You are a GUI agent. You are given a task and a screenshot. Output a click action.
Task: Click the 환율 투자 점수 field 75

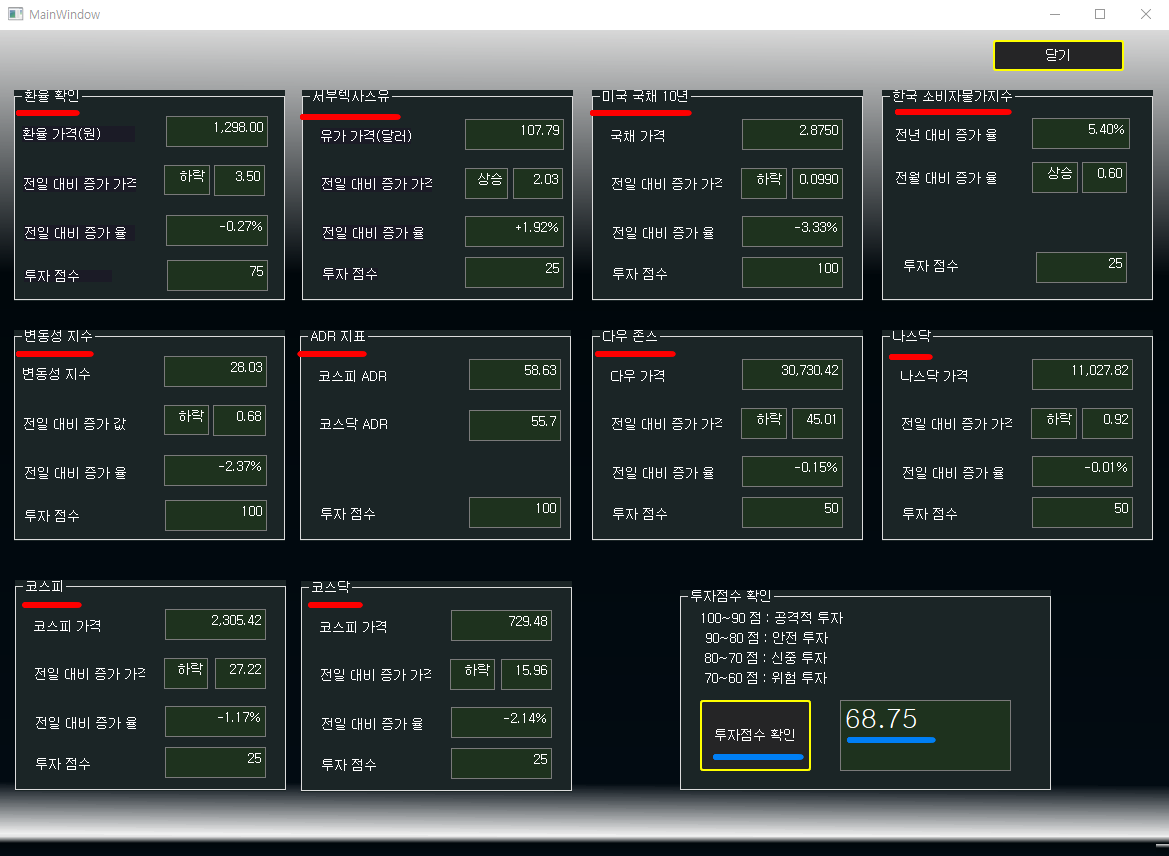pos(217,275)
